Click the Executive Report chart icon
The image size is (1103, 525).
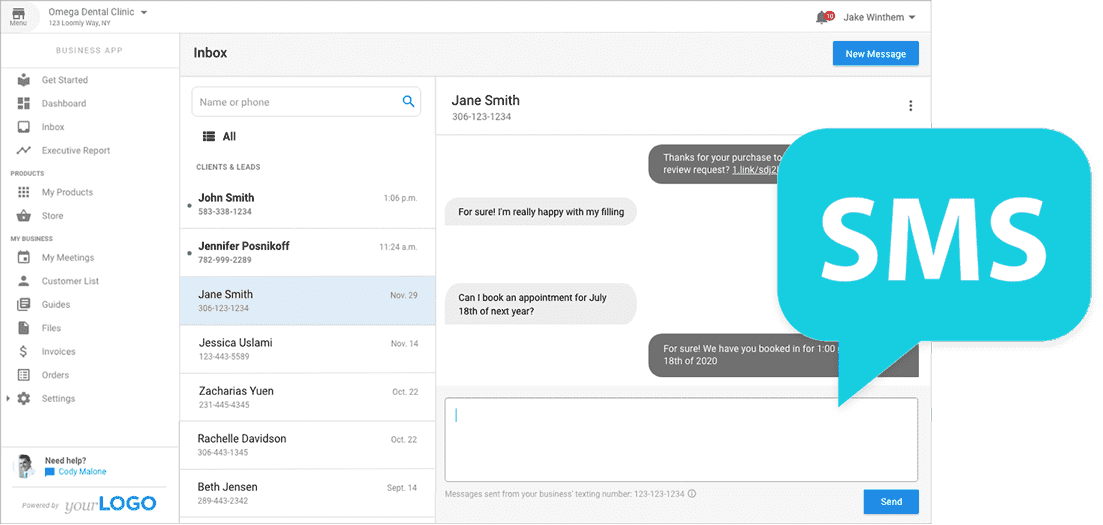point(24,151)
